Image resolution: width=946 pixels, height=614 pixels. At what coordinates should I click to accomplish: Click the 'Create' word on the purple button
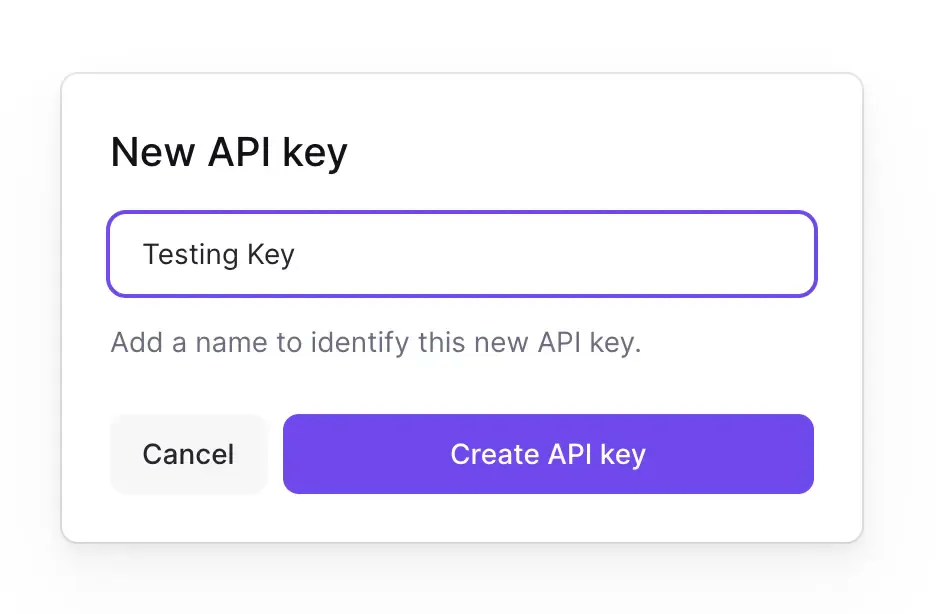[495, 454]
